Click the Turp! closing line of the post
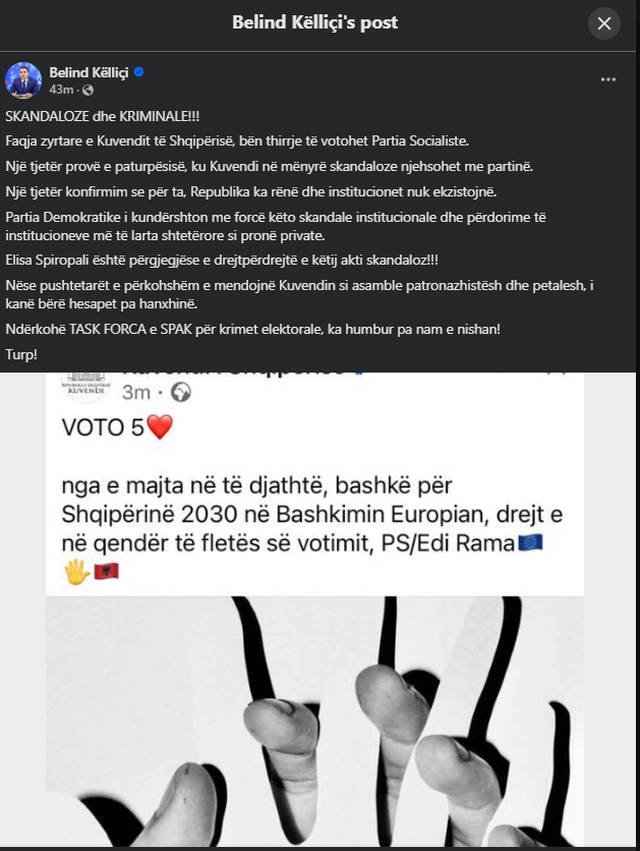This screenshot has height=851, width=640. click(21, 355)
